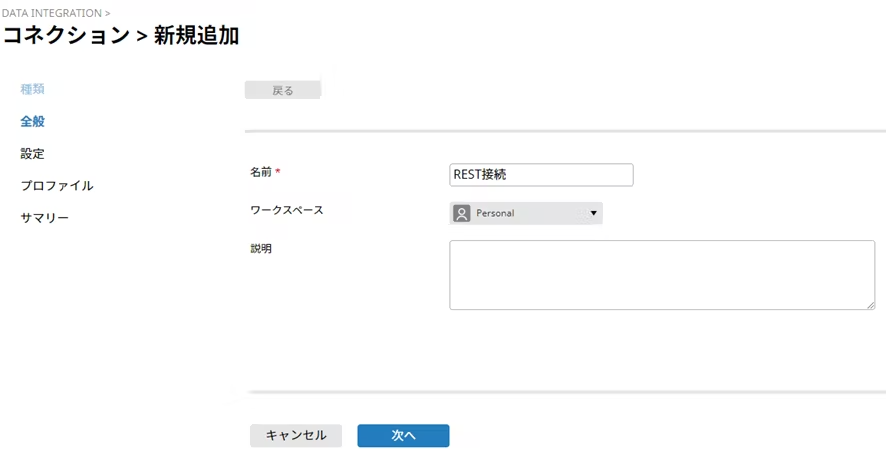The height and width of the screenshot is (455, 886).
Task: Click the 説明 textarea resize handle
Action: (x=870, y=304)
